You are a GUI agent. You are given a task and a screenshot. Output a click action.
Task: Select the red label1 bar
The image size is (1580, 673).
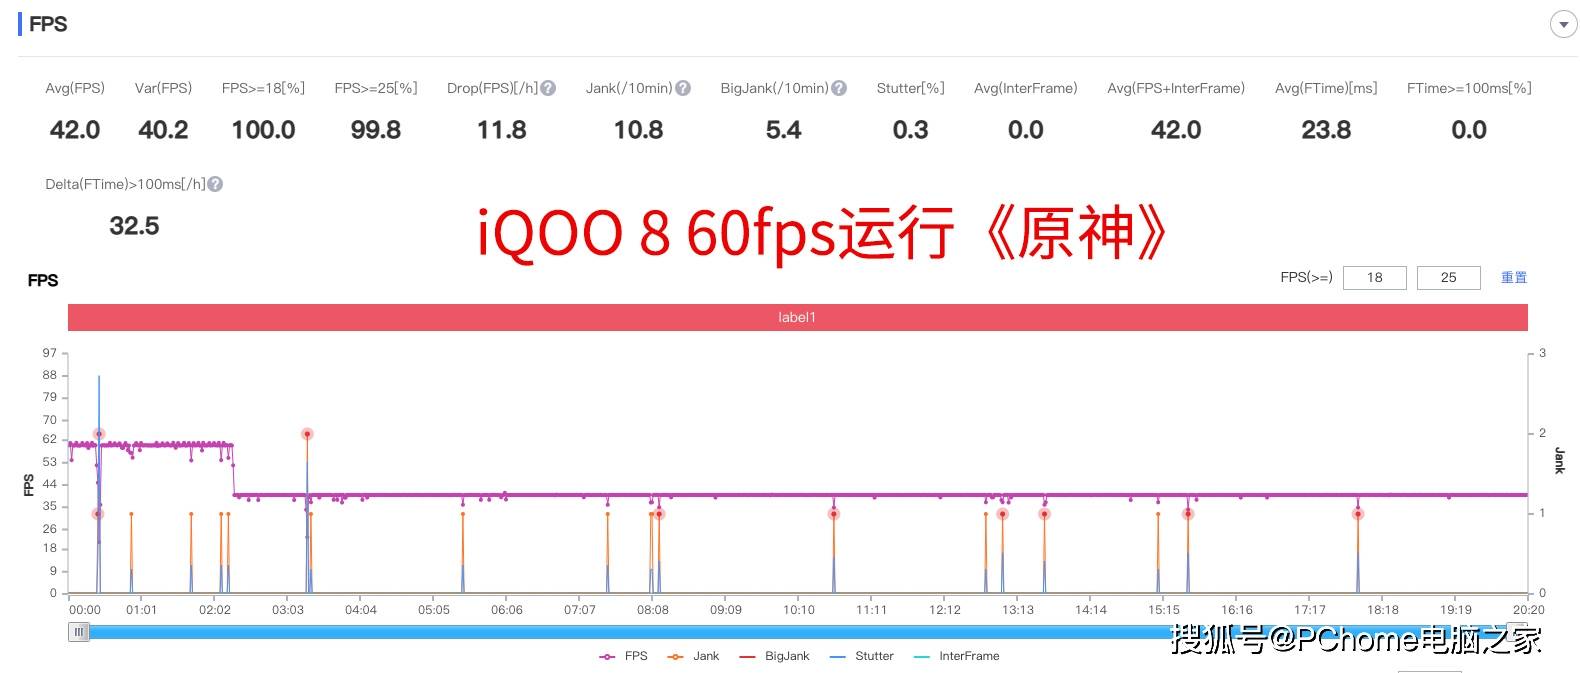pyautogui.click(x=797, y=317)
